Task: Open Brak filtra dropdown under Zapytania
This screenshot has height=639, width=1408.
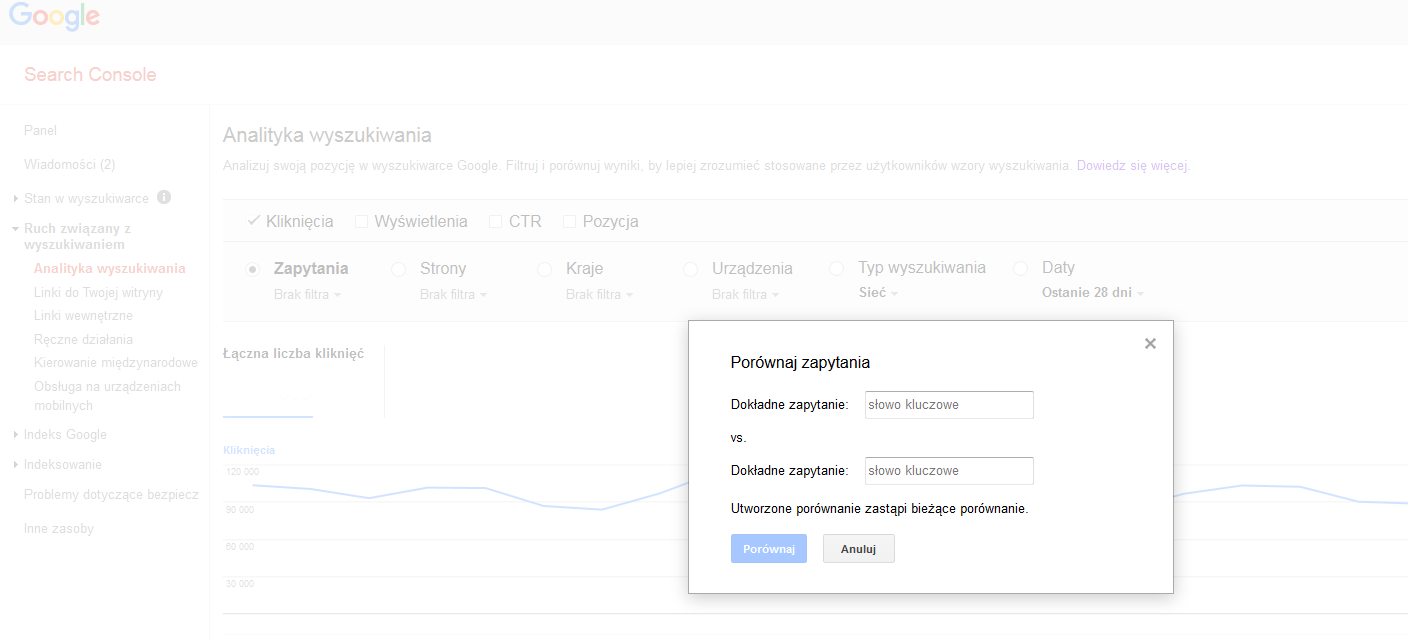Action: (308, 295)
